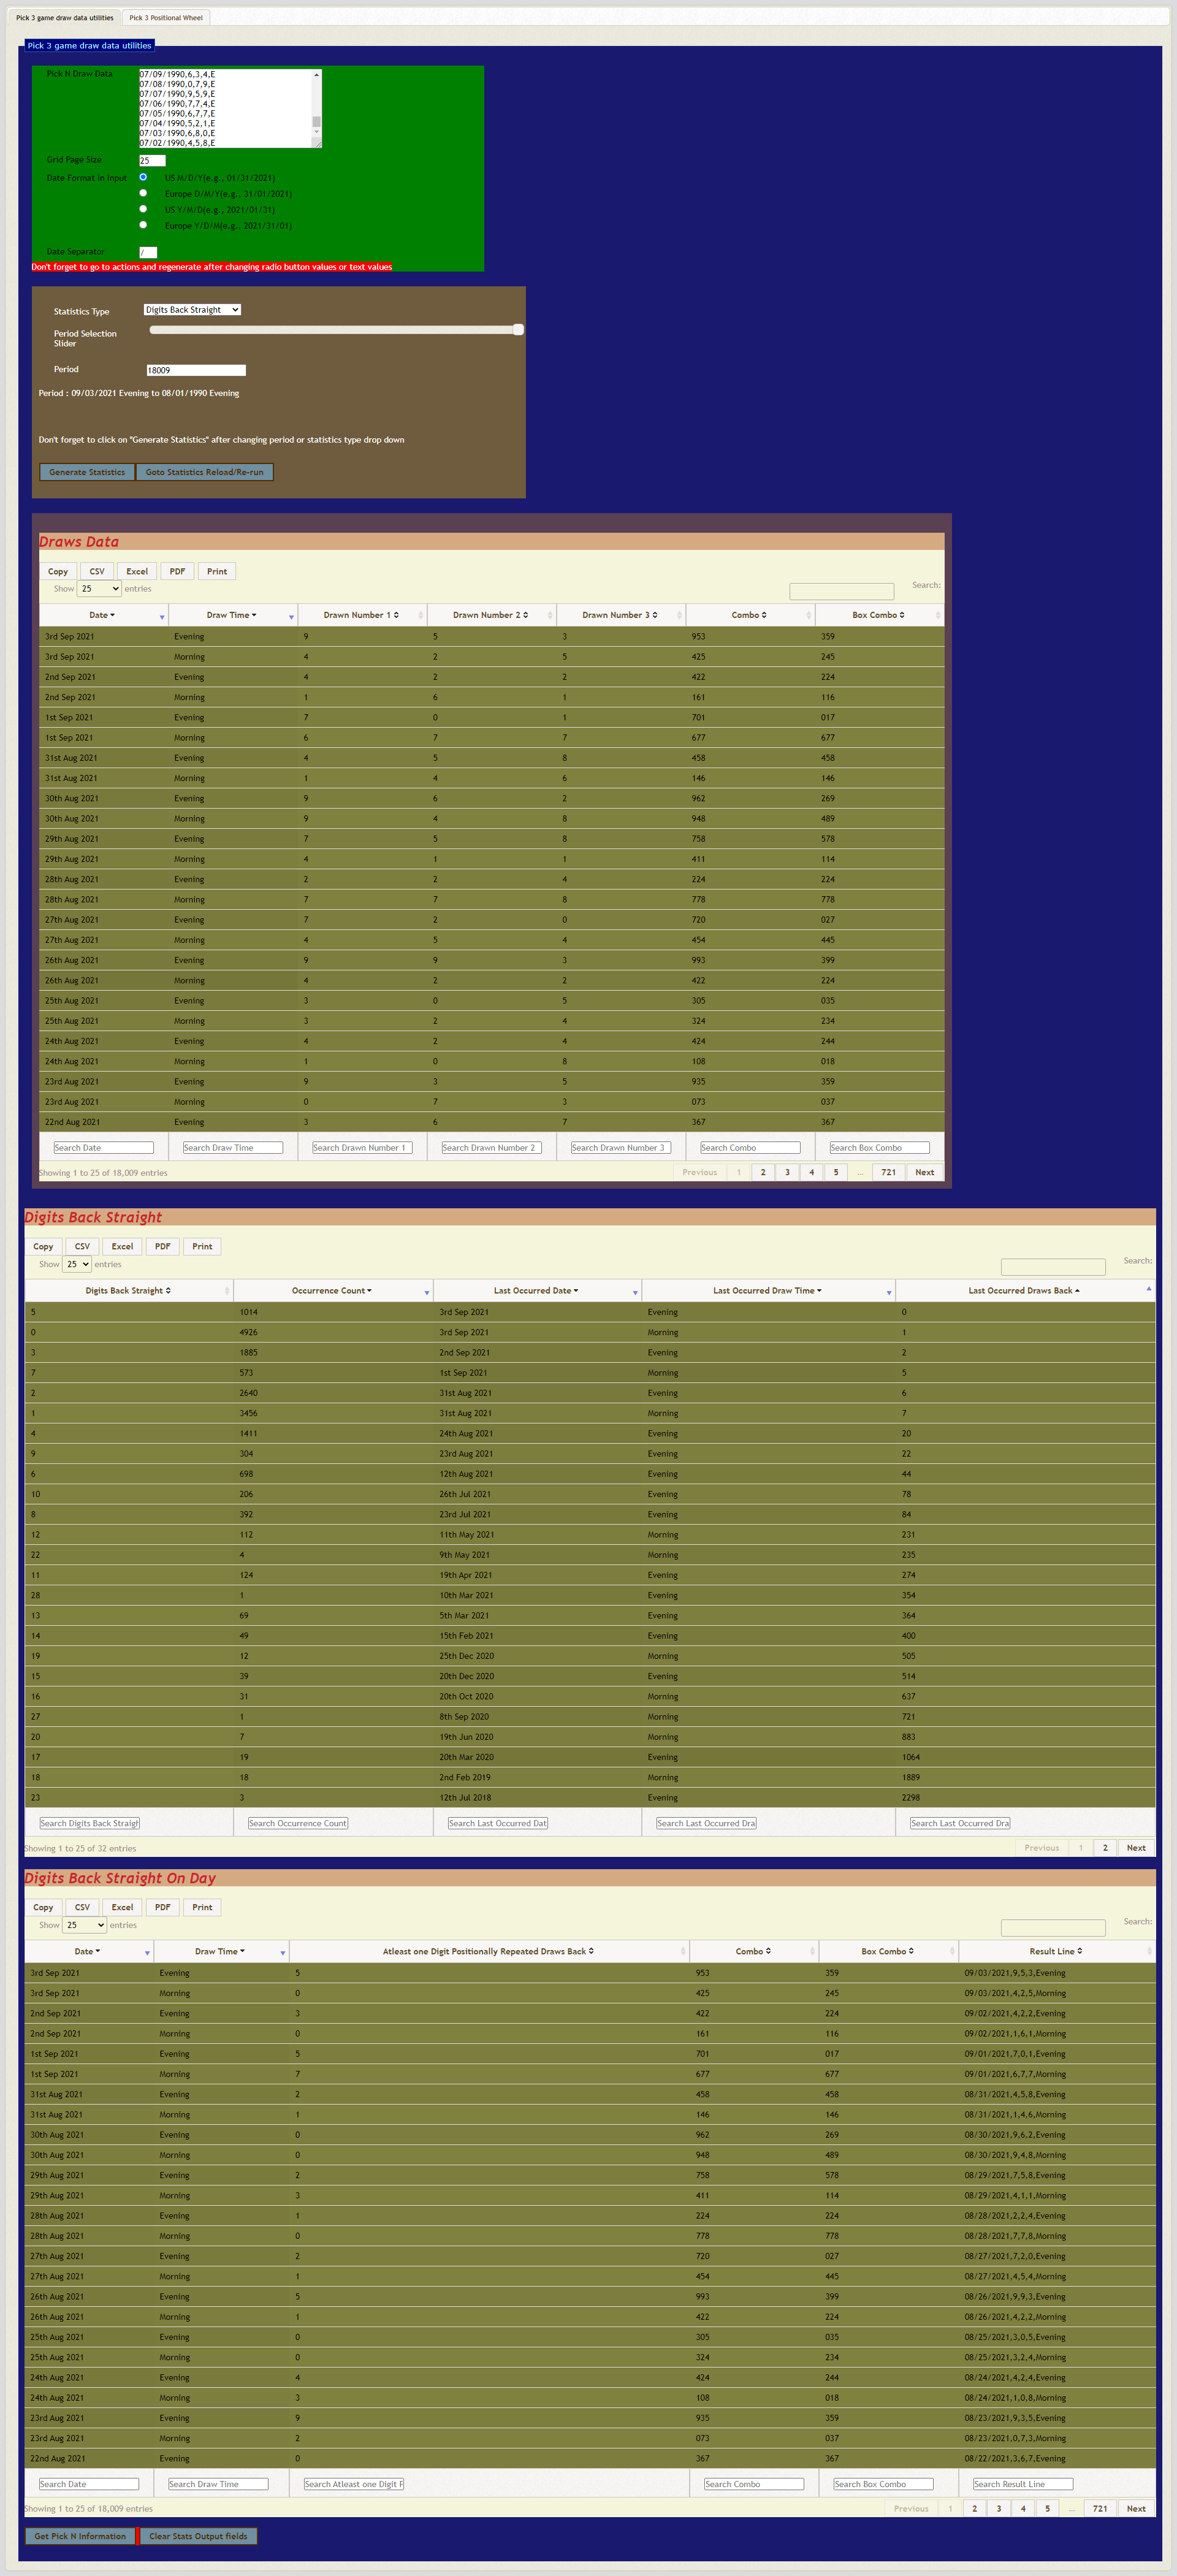The width and height of the screenshot is (1177, 2576).
Task: Open Digits Back Straight show entries dropdown
Action: pos(77,1264)
